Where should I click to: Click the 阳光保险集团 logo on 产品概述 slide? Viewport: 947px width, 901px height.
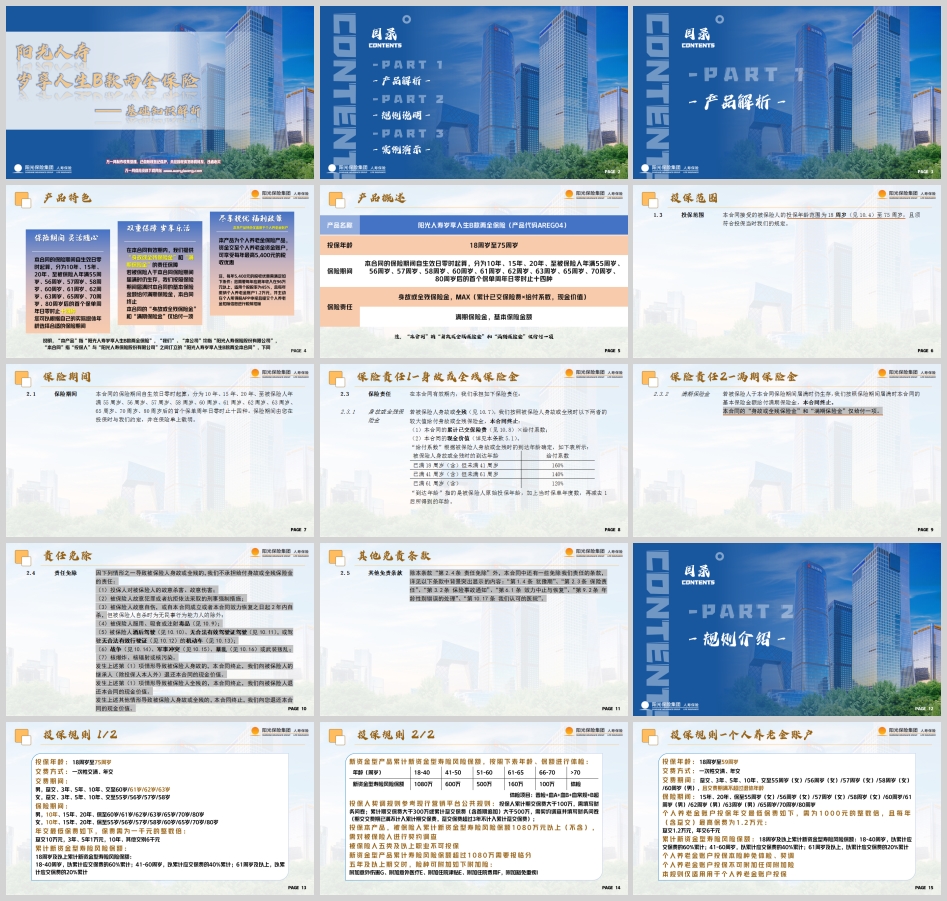click(x=585, y=196)
